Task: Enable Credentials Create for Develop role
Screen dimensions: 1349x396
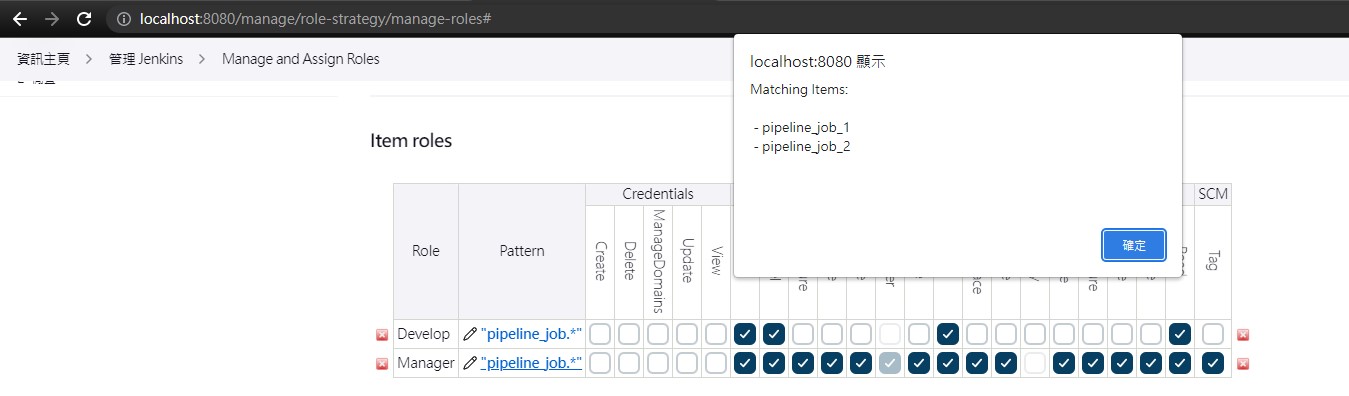Action: tap(600, 334)
